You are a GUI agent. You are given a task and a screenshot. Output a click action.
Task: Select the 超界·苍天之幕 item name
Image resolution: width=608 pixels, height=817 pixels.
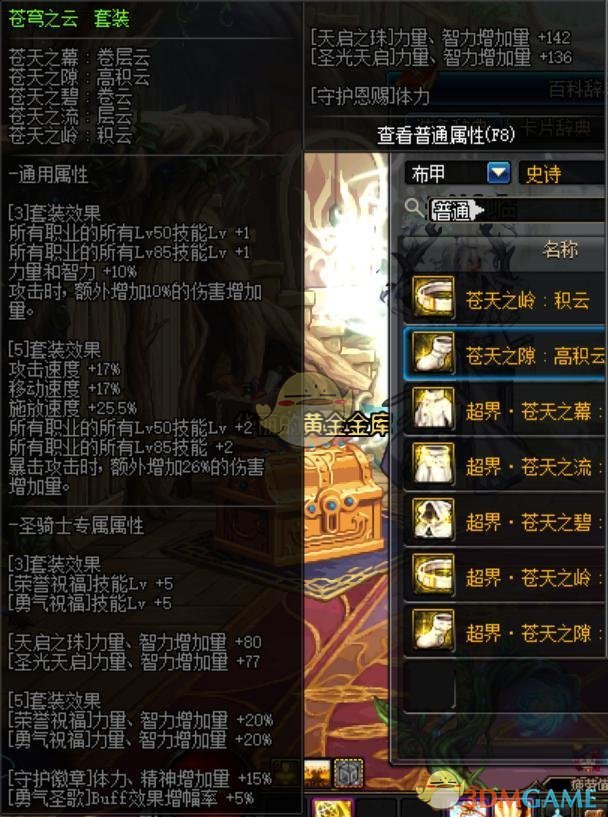[x=528, y=411]
